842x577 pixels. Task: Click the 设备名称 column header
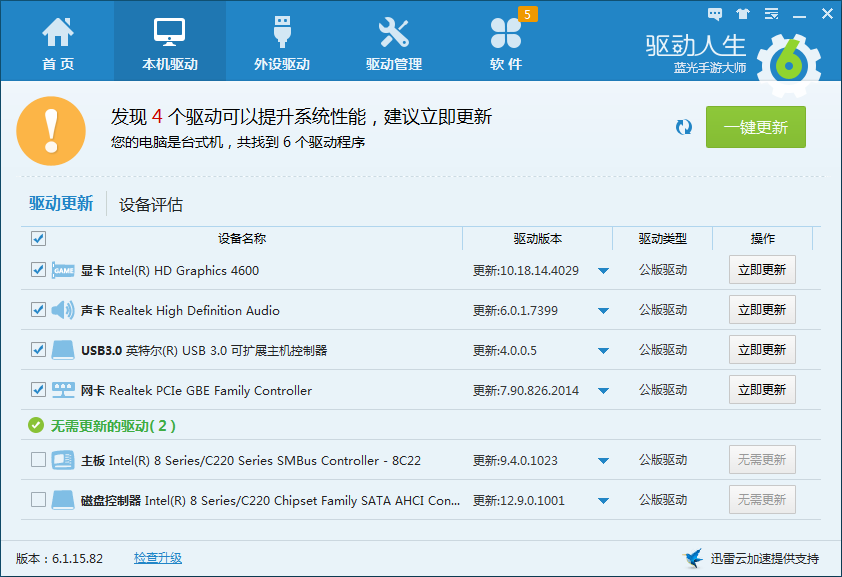pos(242,238)
